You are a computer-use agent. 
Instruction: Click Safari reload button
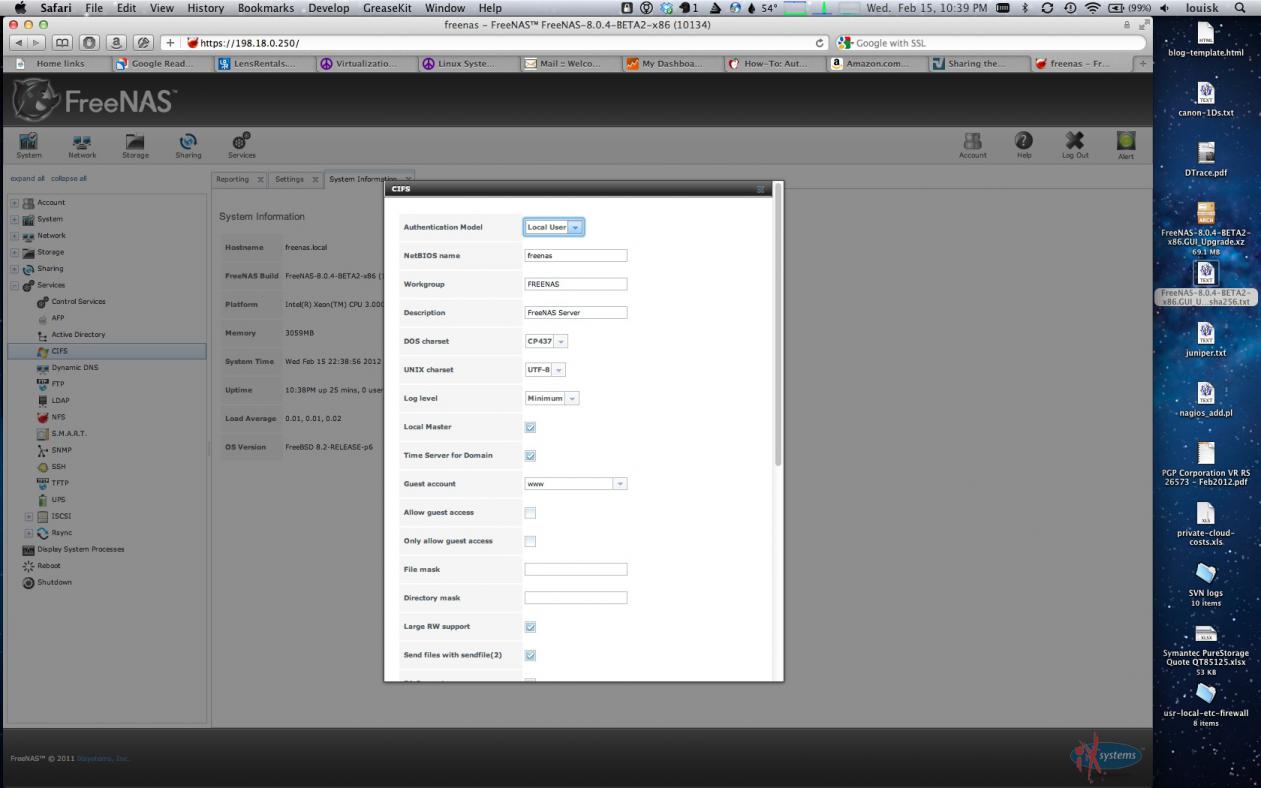[x=821, y=42]
